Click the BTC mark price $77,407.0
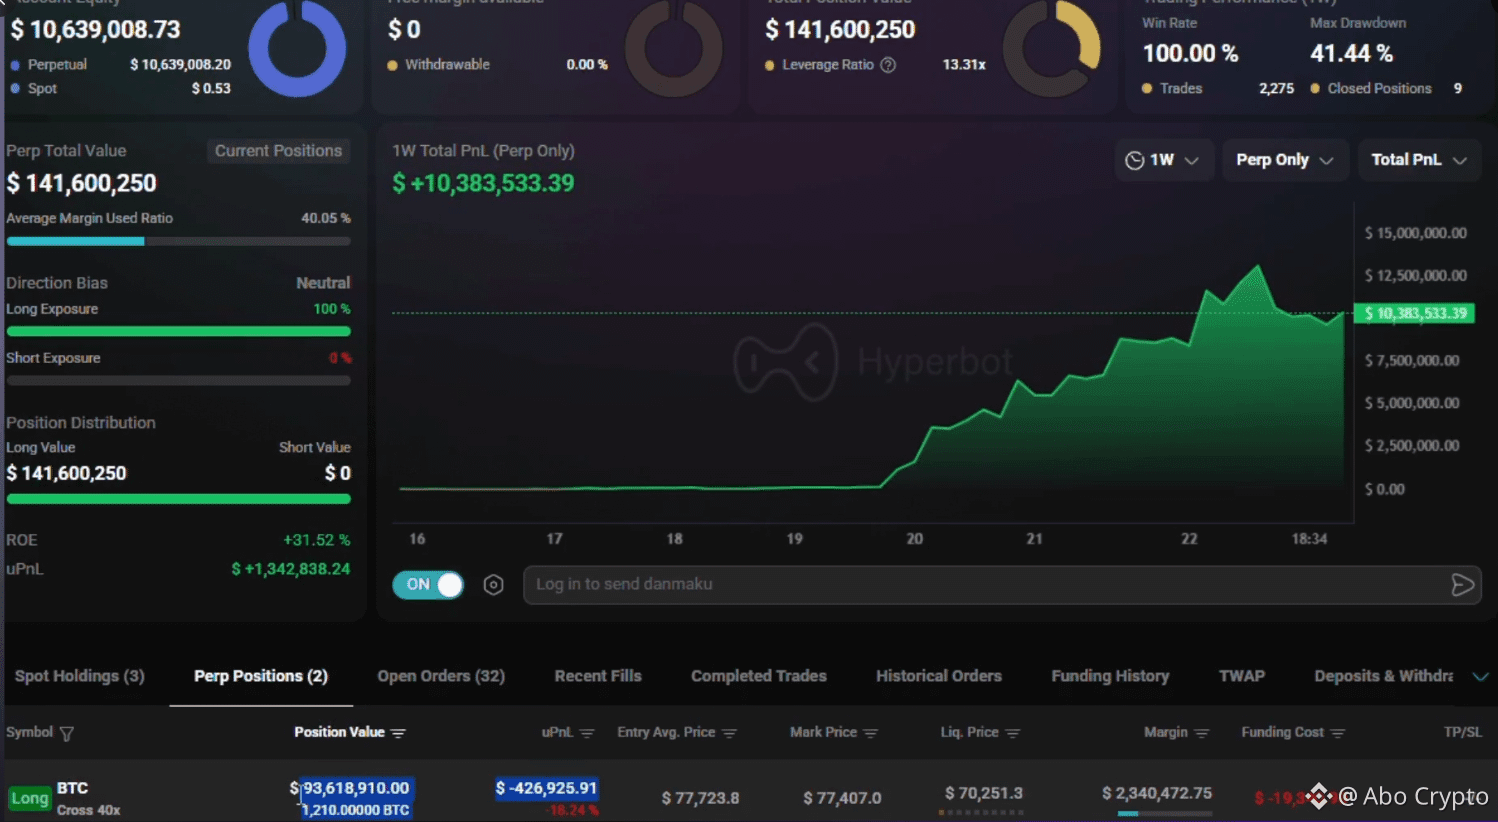This screenshot has height=822, width=1498. [x=842, y=798]
